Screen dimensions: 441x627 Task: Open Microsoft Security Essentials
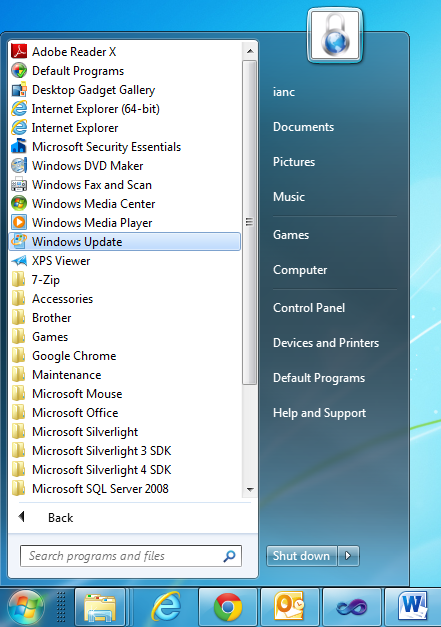point(125,147)
